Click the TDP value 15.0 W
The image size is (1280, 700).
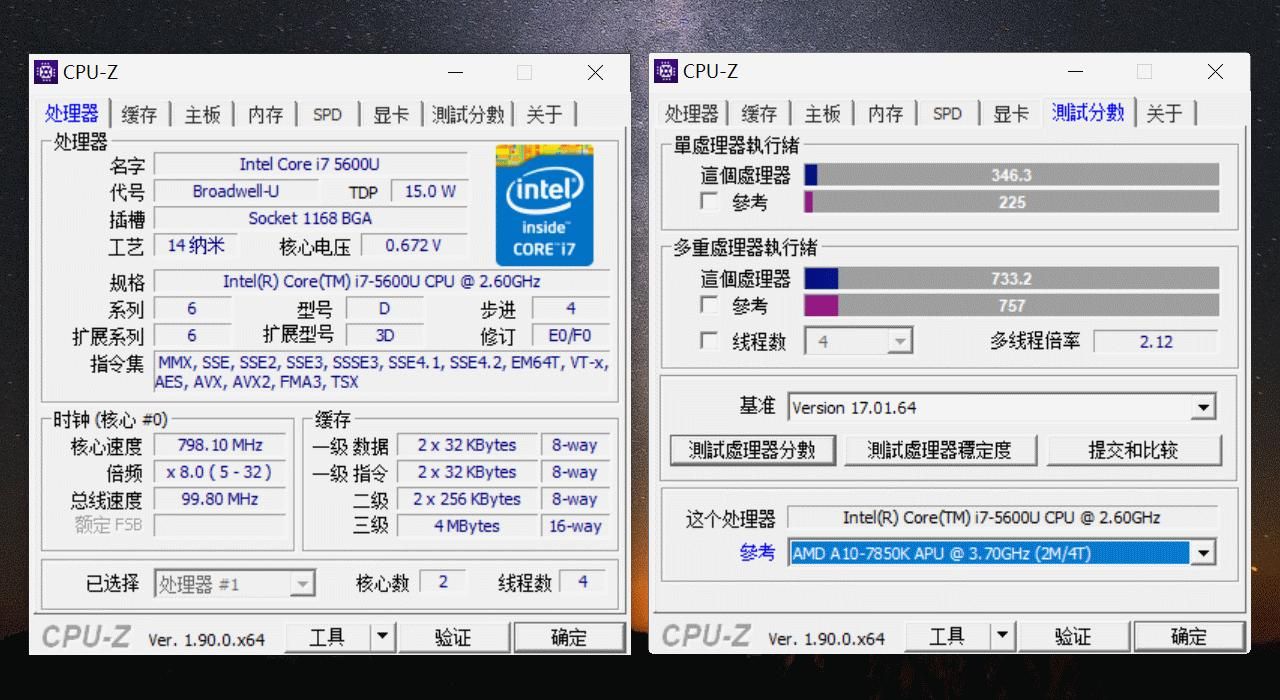[x=430, y=191]
